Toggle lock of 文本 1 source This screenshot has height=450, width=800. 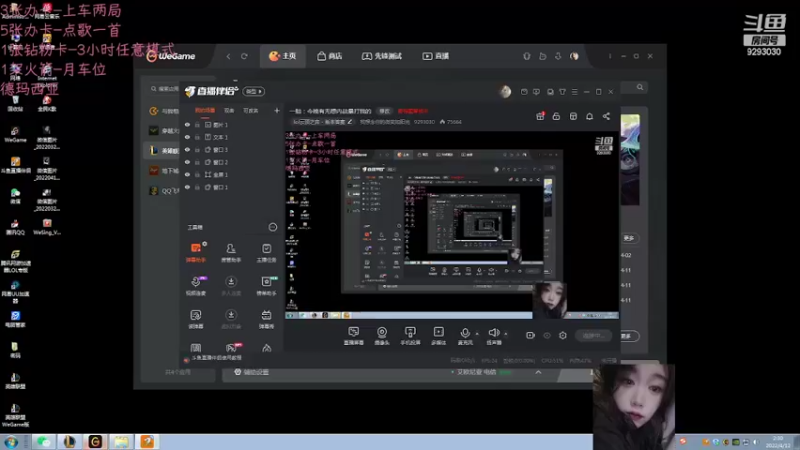[x=197, y=137]
